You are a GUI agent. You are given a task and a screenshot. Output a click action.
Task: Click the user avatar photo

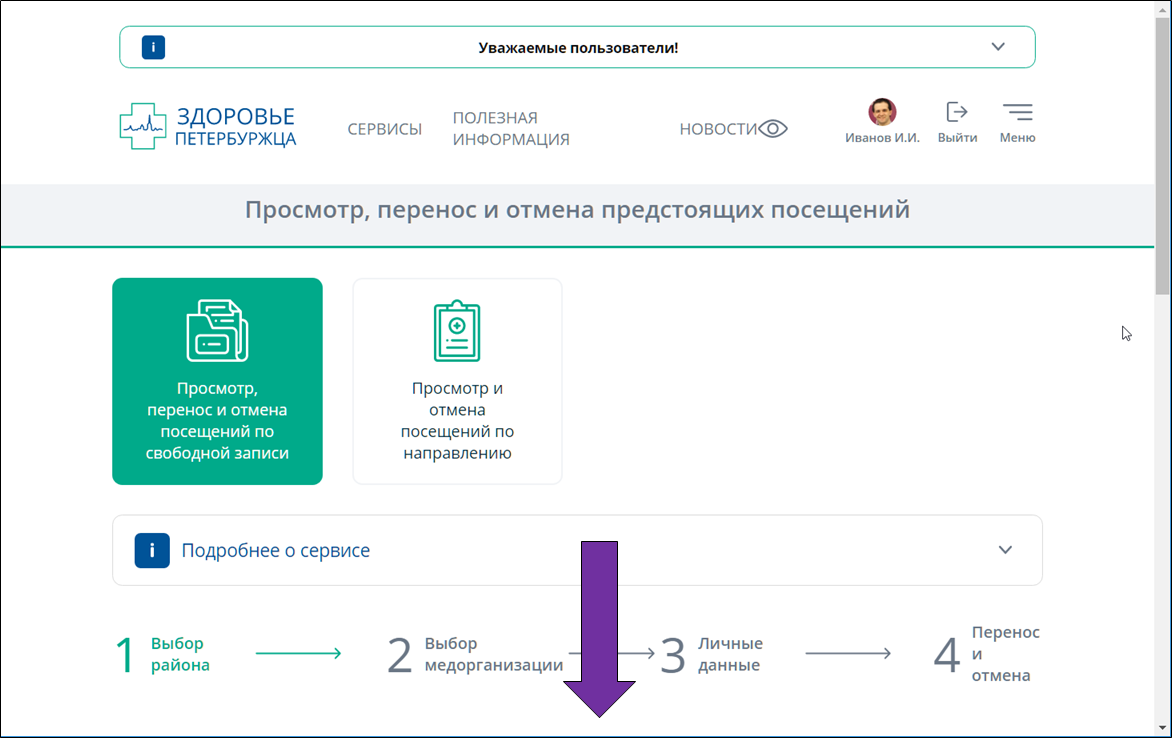click(x=882, y=111)
